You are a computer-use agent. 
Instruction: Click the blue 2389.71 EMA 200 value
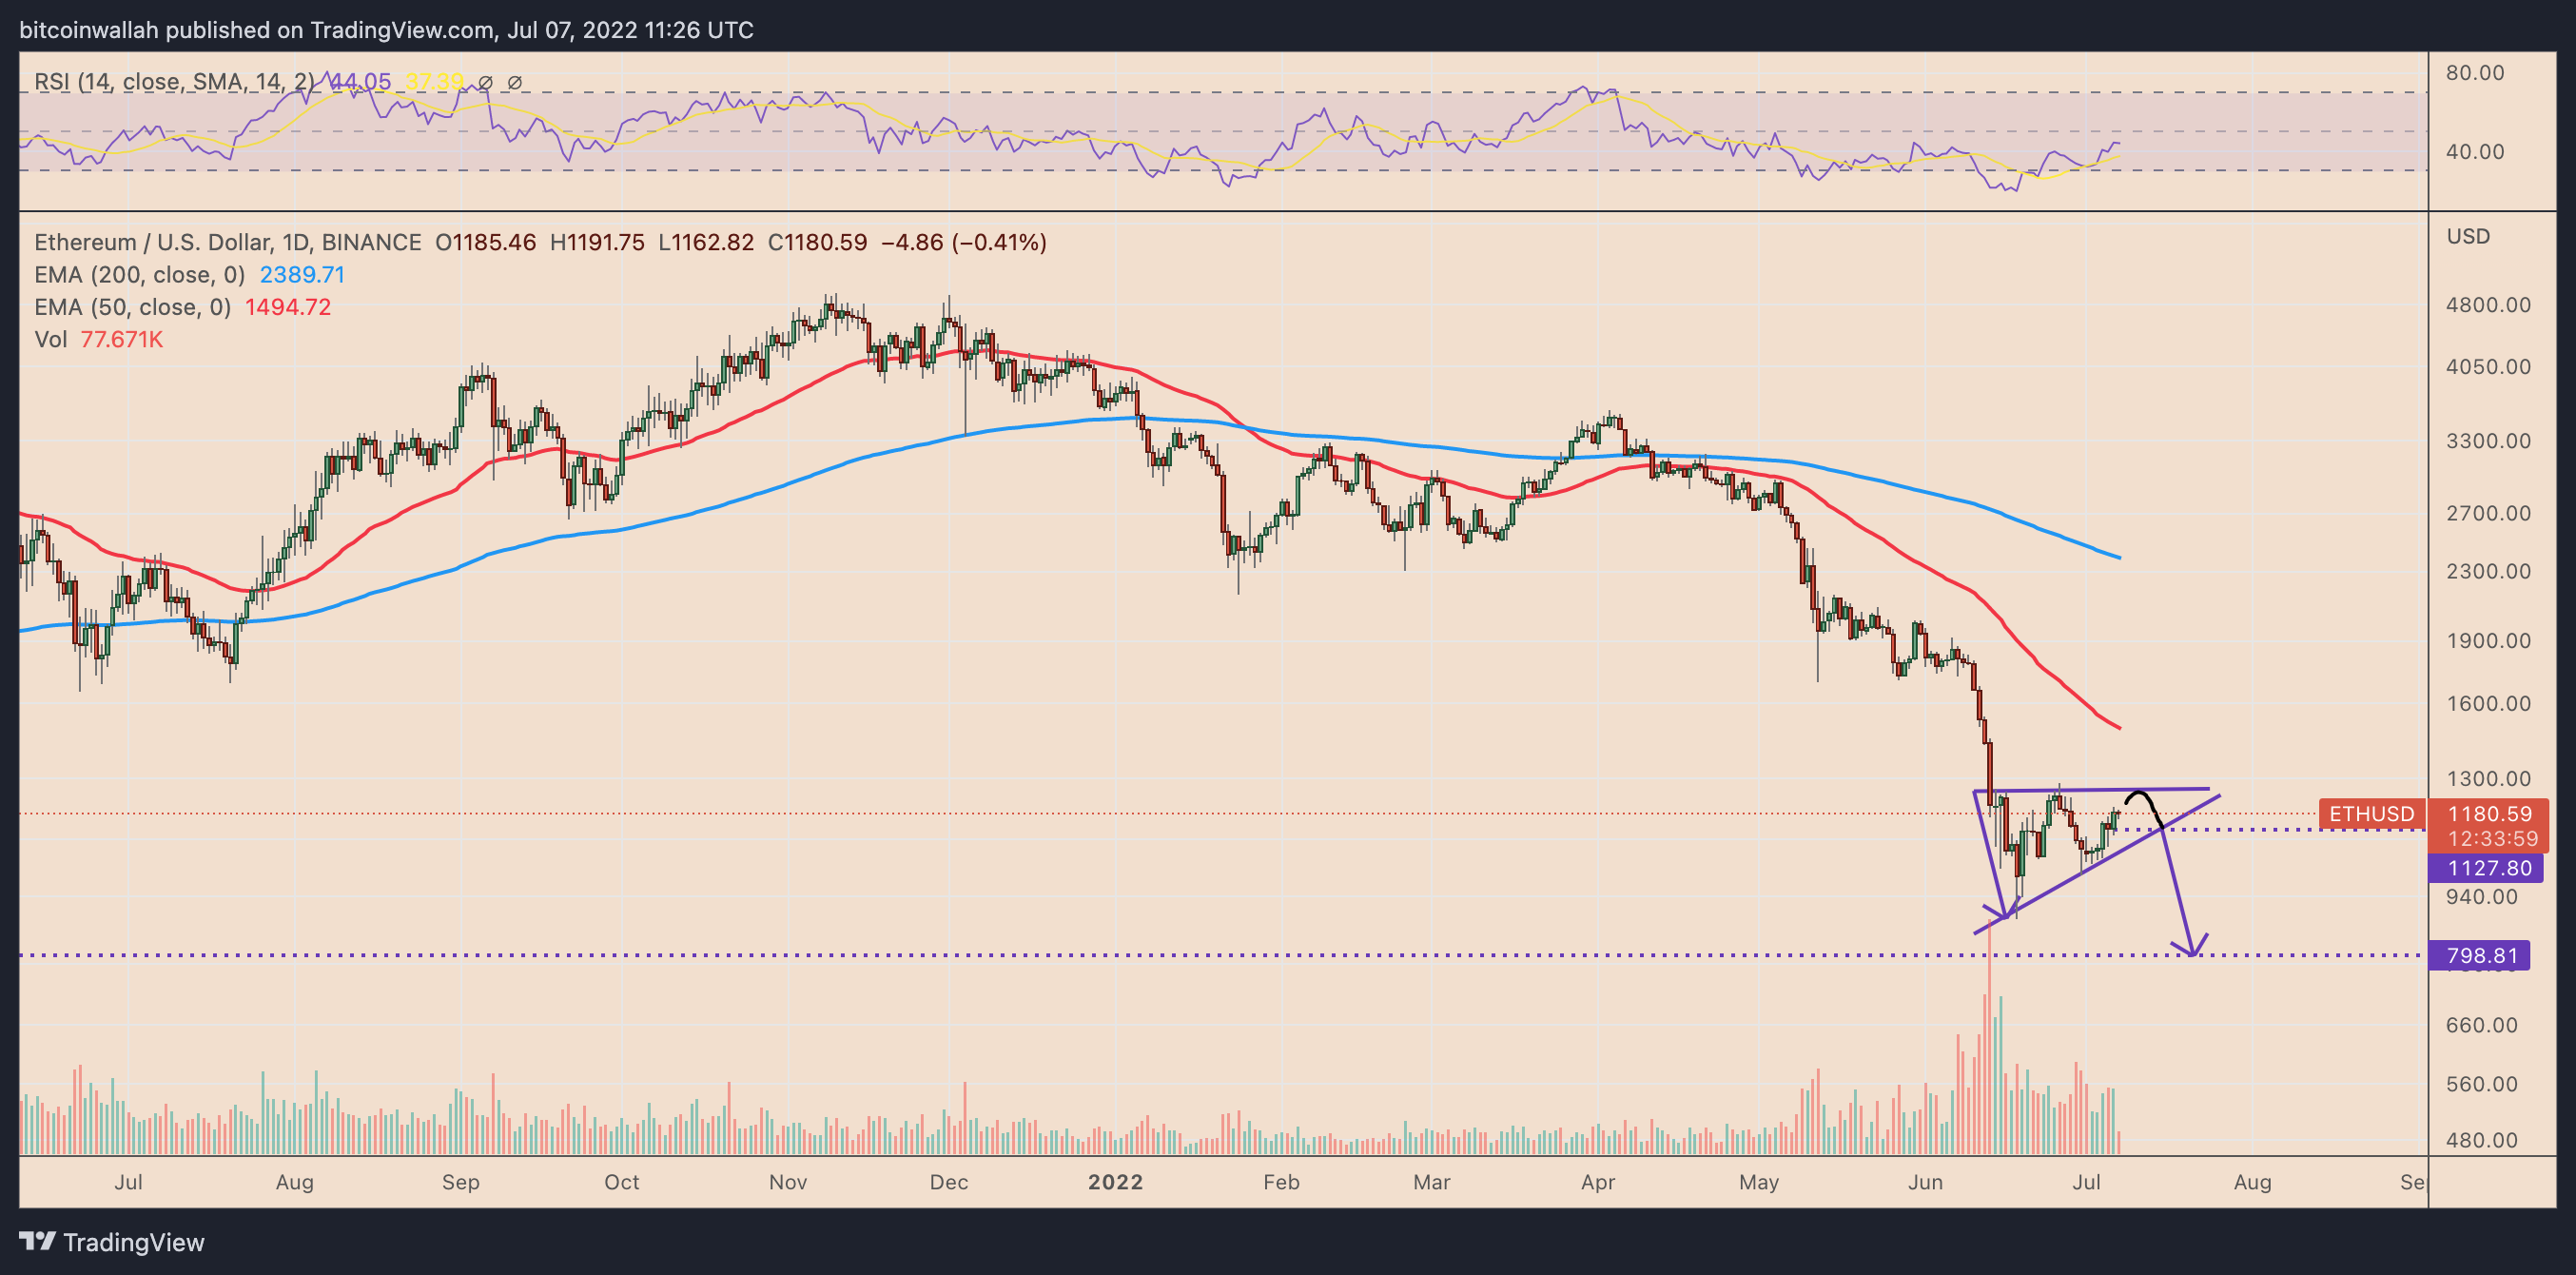click(302, 274)
